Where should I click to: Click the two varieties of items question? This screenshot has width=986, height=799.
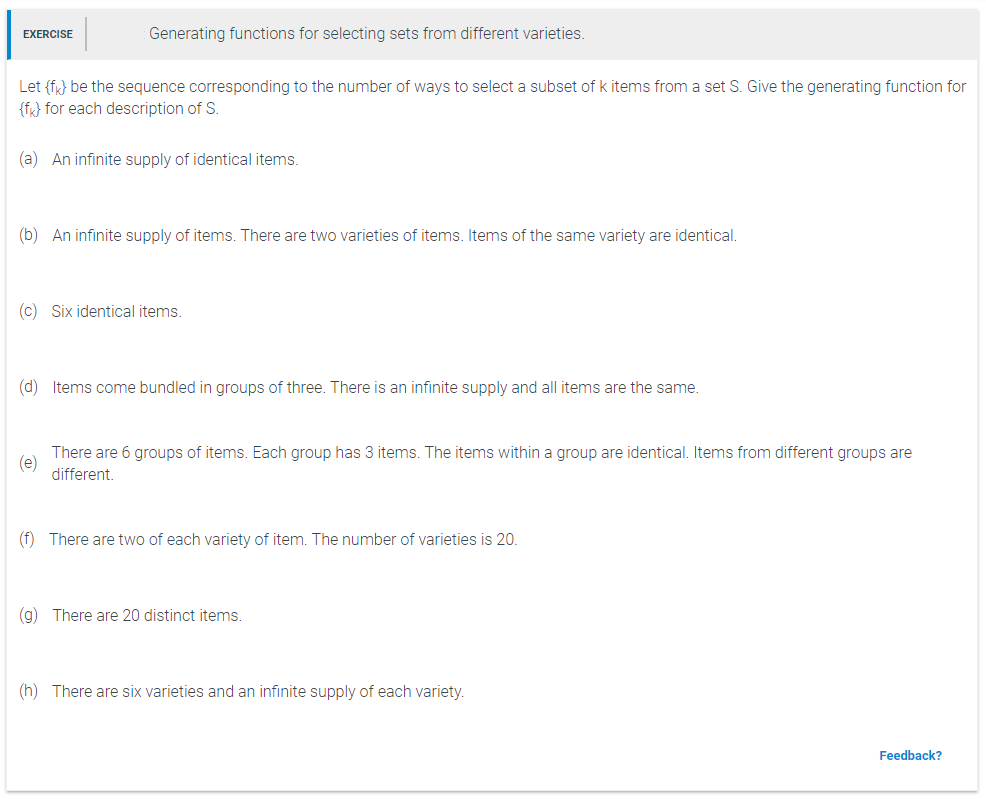(394, 236)
